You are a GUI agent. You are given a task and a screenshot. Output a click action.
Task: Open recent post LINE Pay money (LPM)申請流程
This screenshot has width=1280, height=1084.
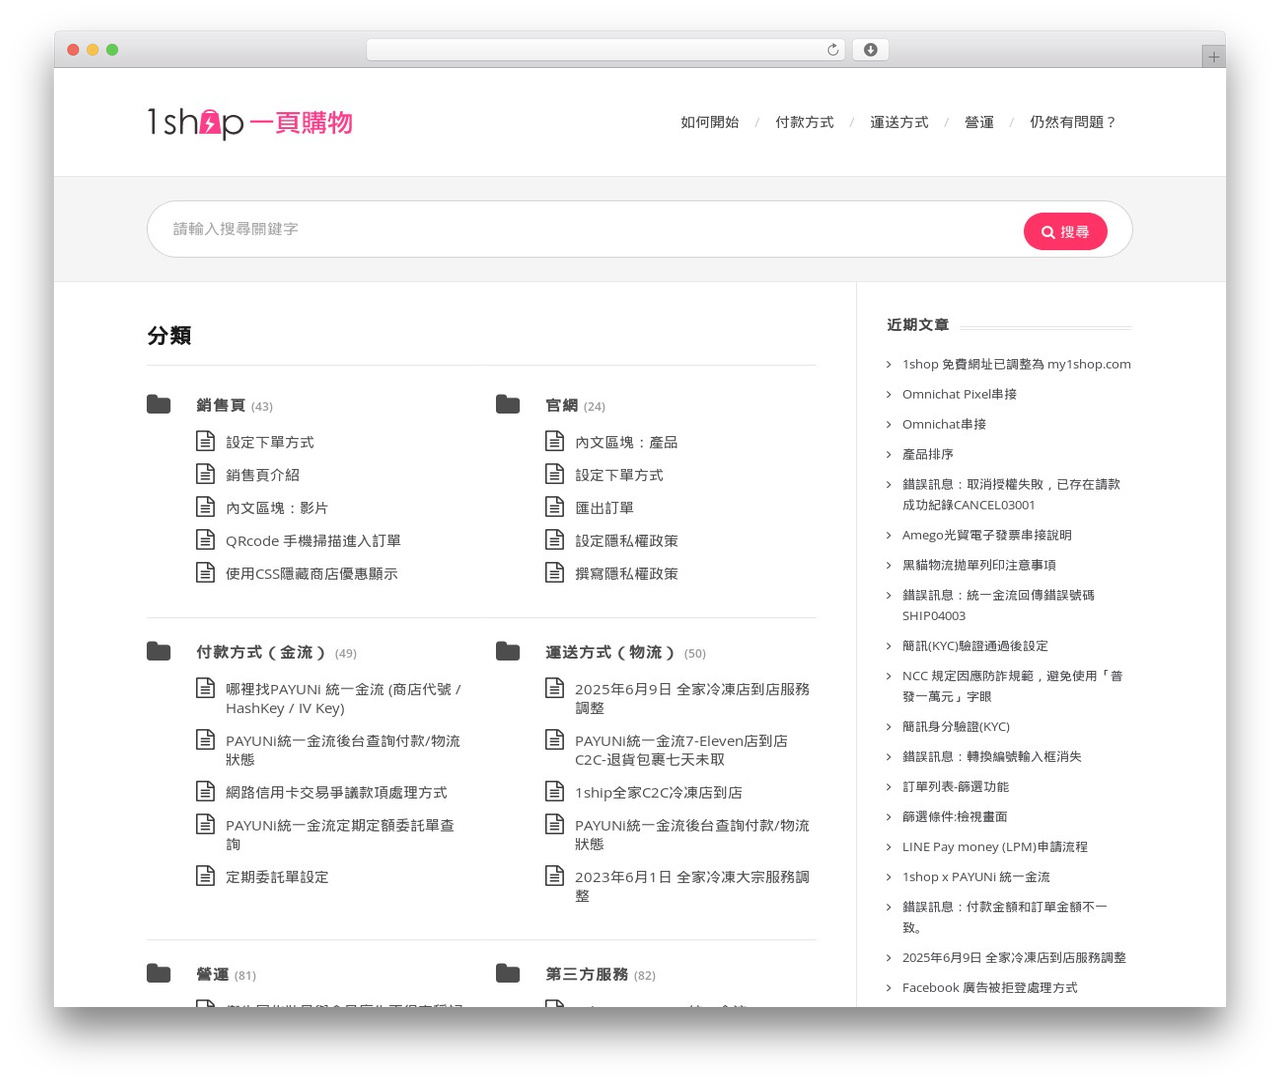click(995, 846)
